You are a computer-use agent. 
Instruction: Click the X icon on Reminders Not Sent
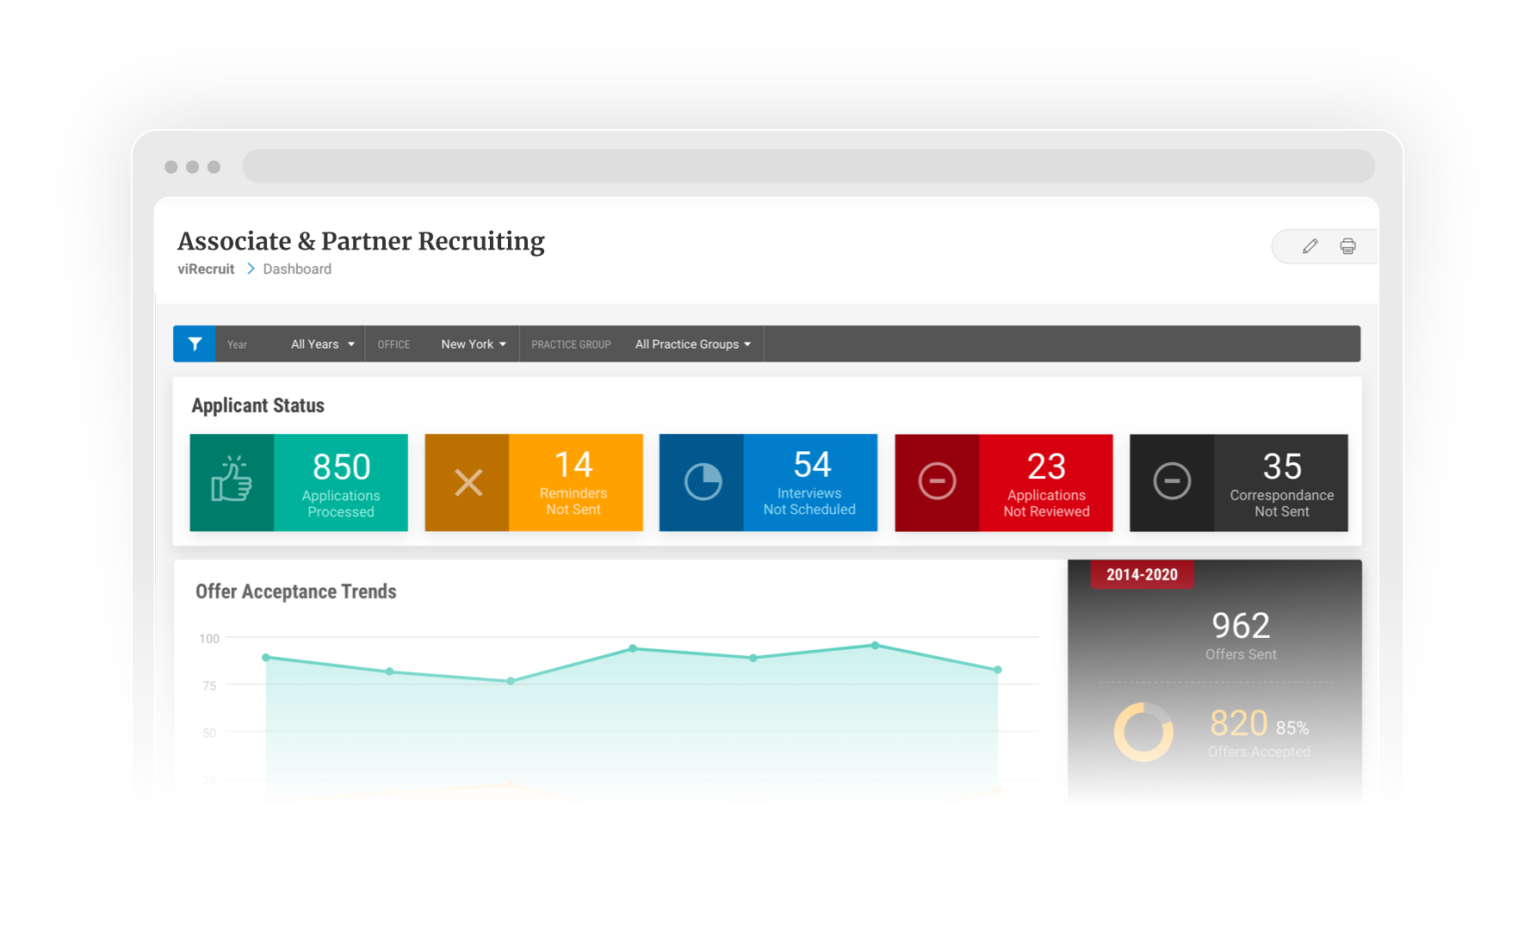point(468,482)
